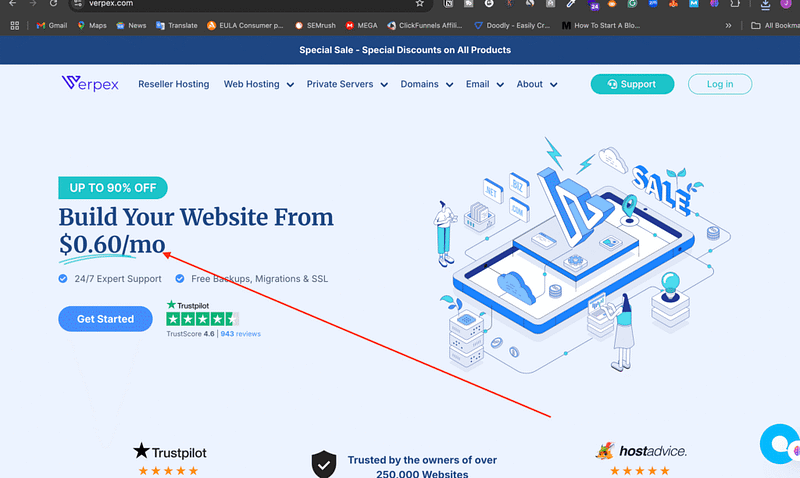
Task: Click the Get Started button
Action: tap(105, 319)
